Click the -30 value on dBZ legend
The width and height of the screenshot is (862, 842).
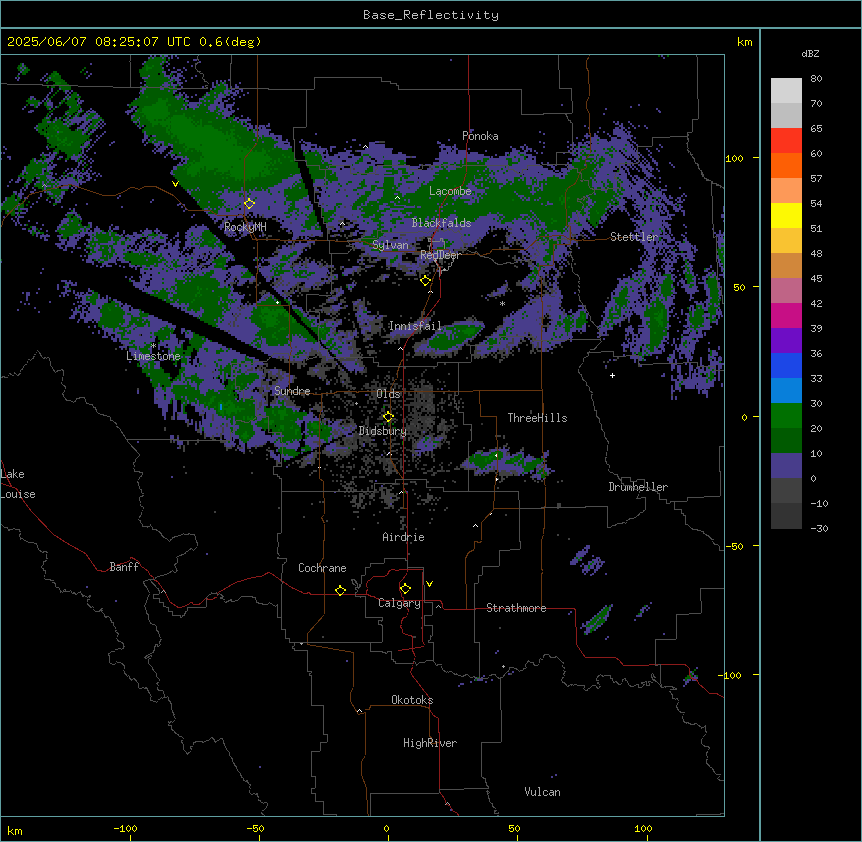tap(819, 529)
